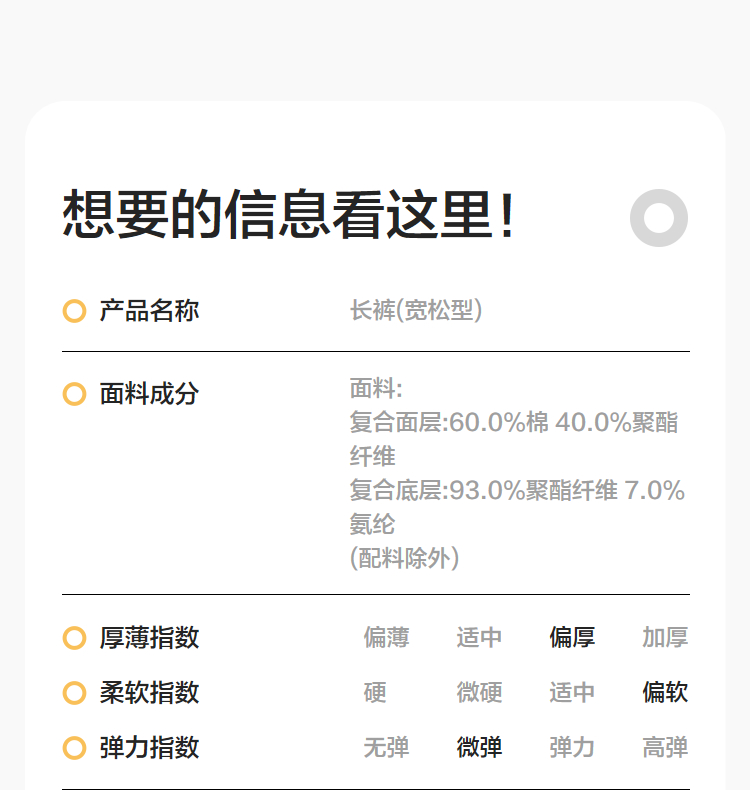The height and width of the screenshot is (790, 750).
Task: Click the 产品名称 label
Action: coord(149,311)
